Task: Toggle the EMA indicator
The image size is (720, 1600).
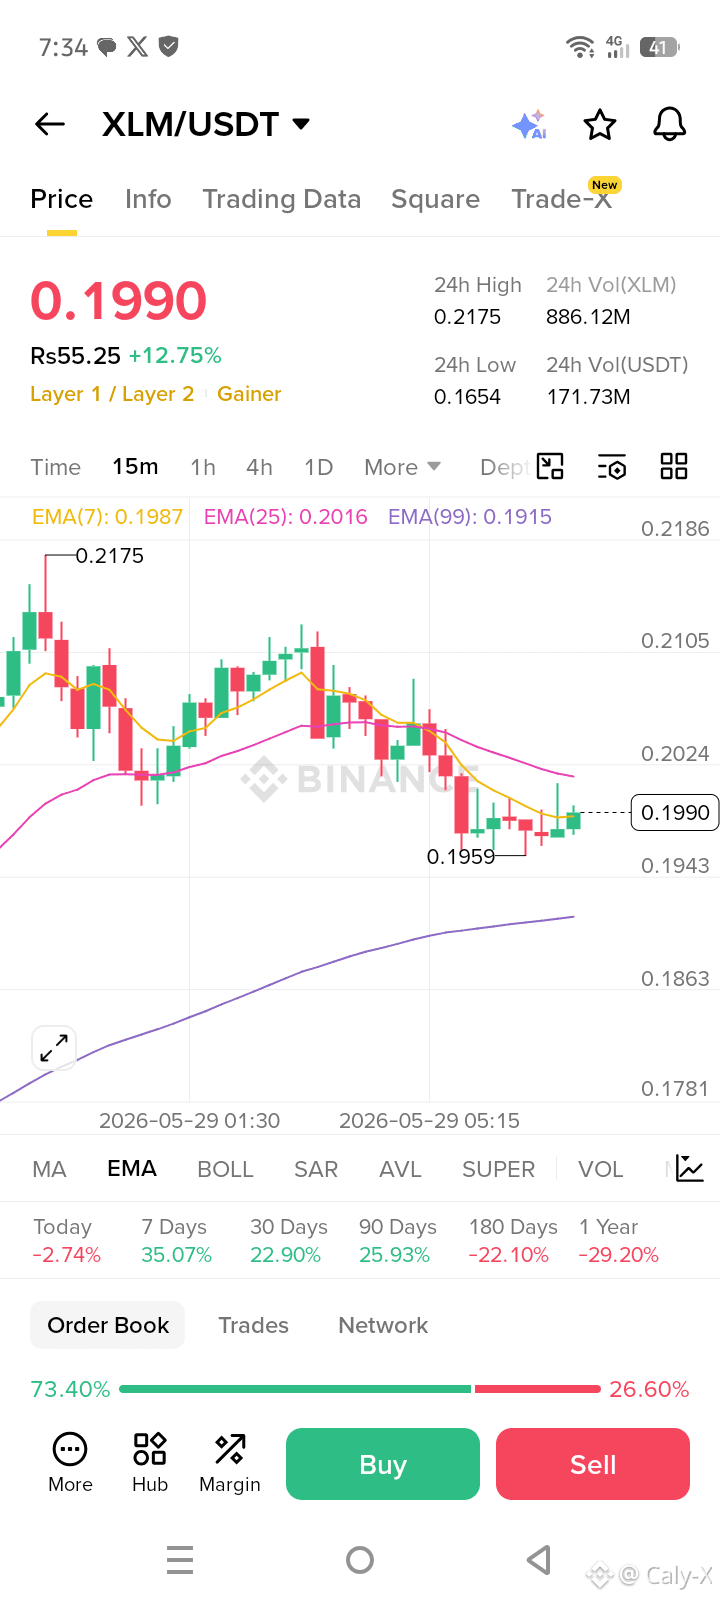Action: coord(132,1169)
